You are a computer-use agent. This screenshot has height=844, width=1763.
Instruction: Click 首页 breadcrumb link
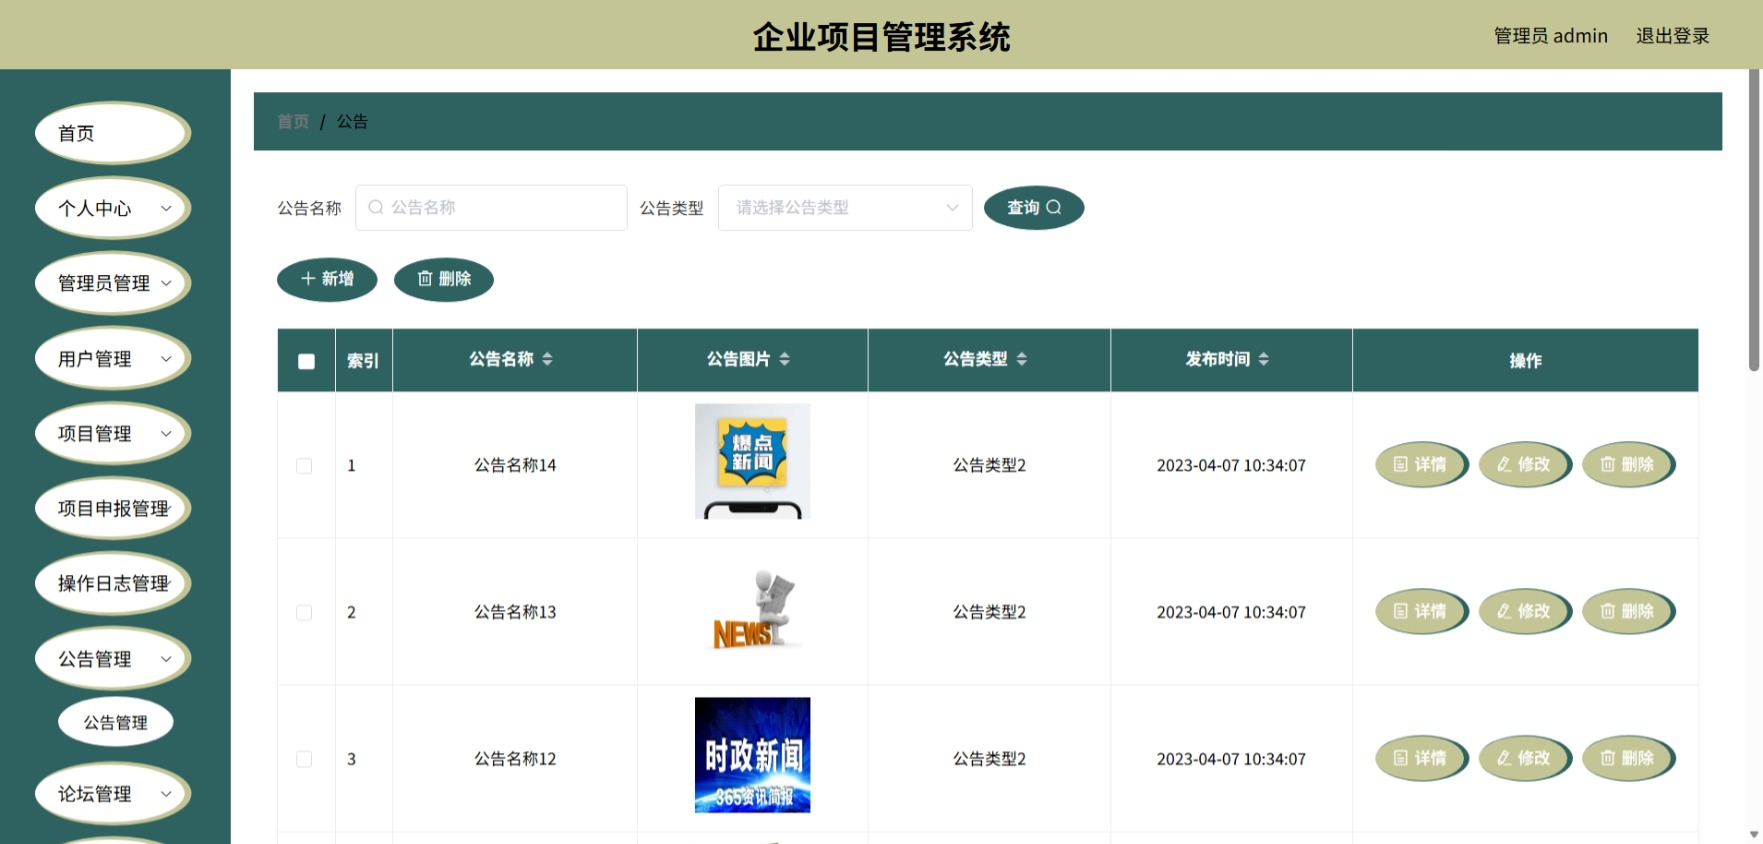tap(293, 121)
